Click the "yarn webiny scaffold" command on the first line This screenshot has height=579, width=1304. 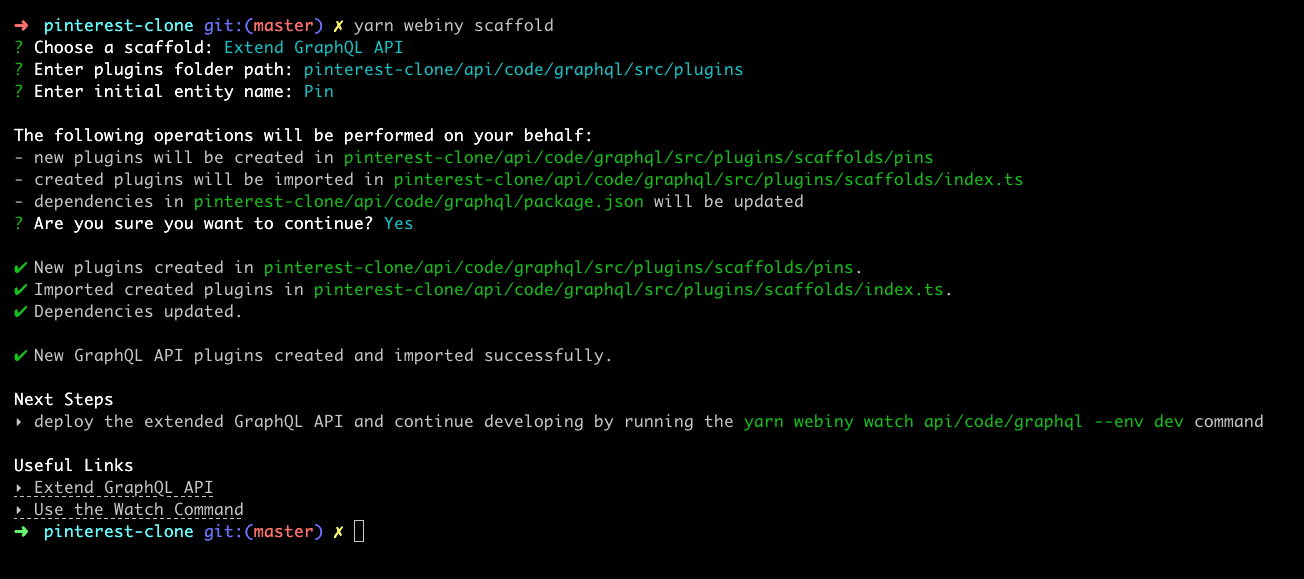(453, 25)
